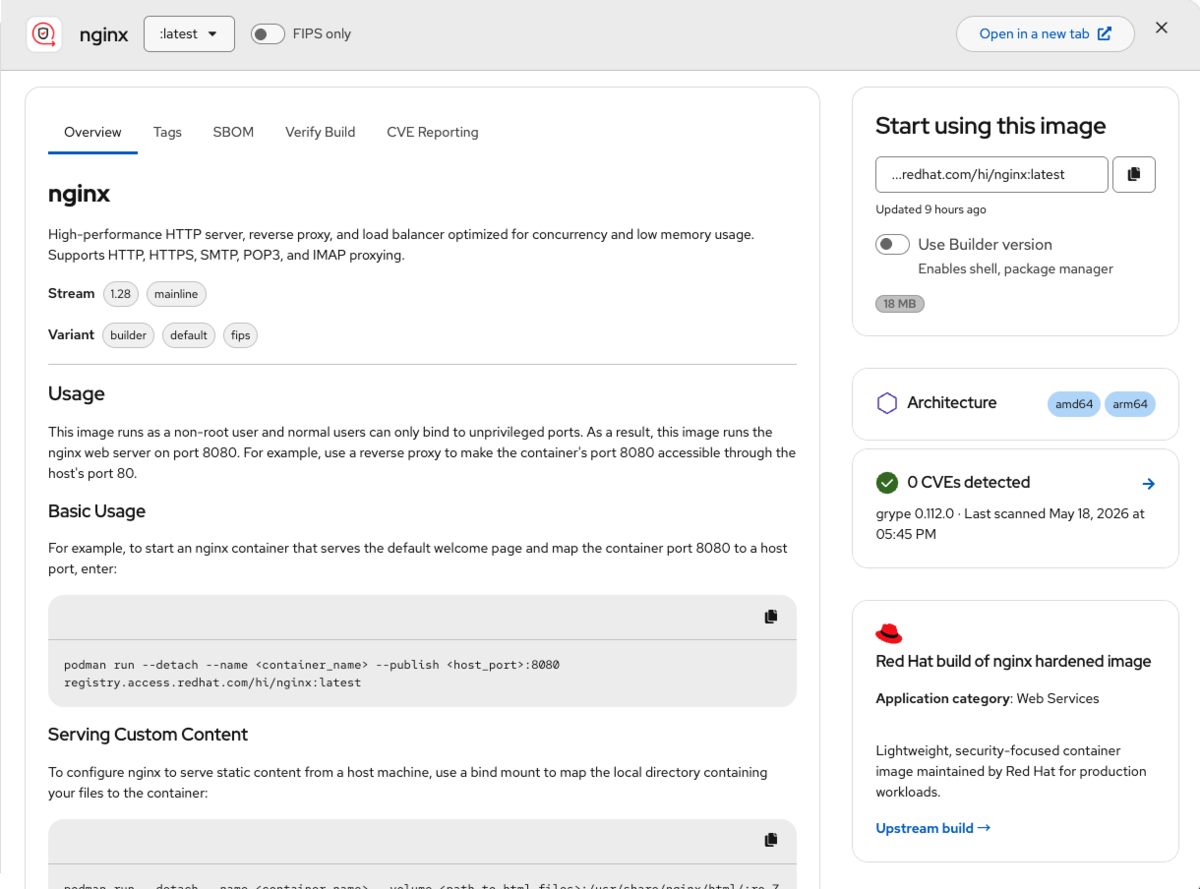Open the SBOM tab
The height and width of the screenshot is (889, 1200).
[233, 132]
